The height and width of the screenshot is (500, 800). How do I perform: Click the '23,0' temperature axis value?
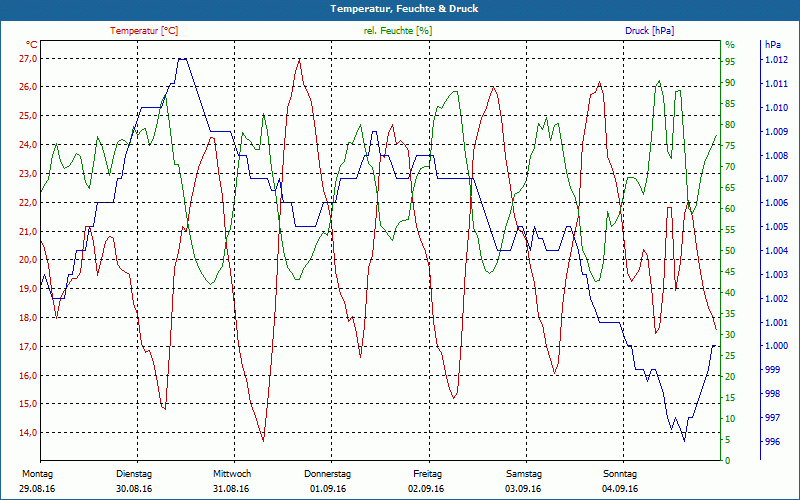point(28,173)
